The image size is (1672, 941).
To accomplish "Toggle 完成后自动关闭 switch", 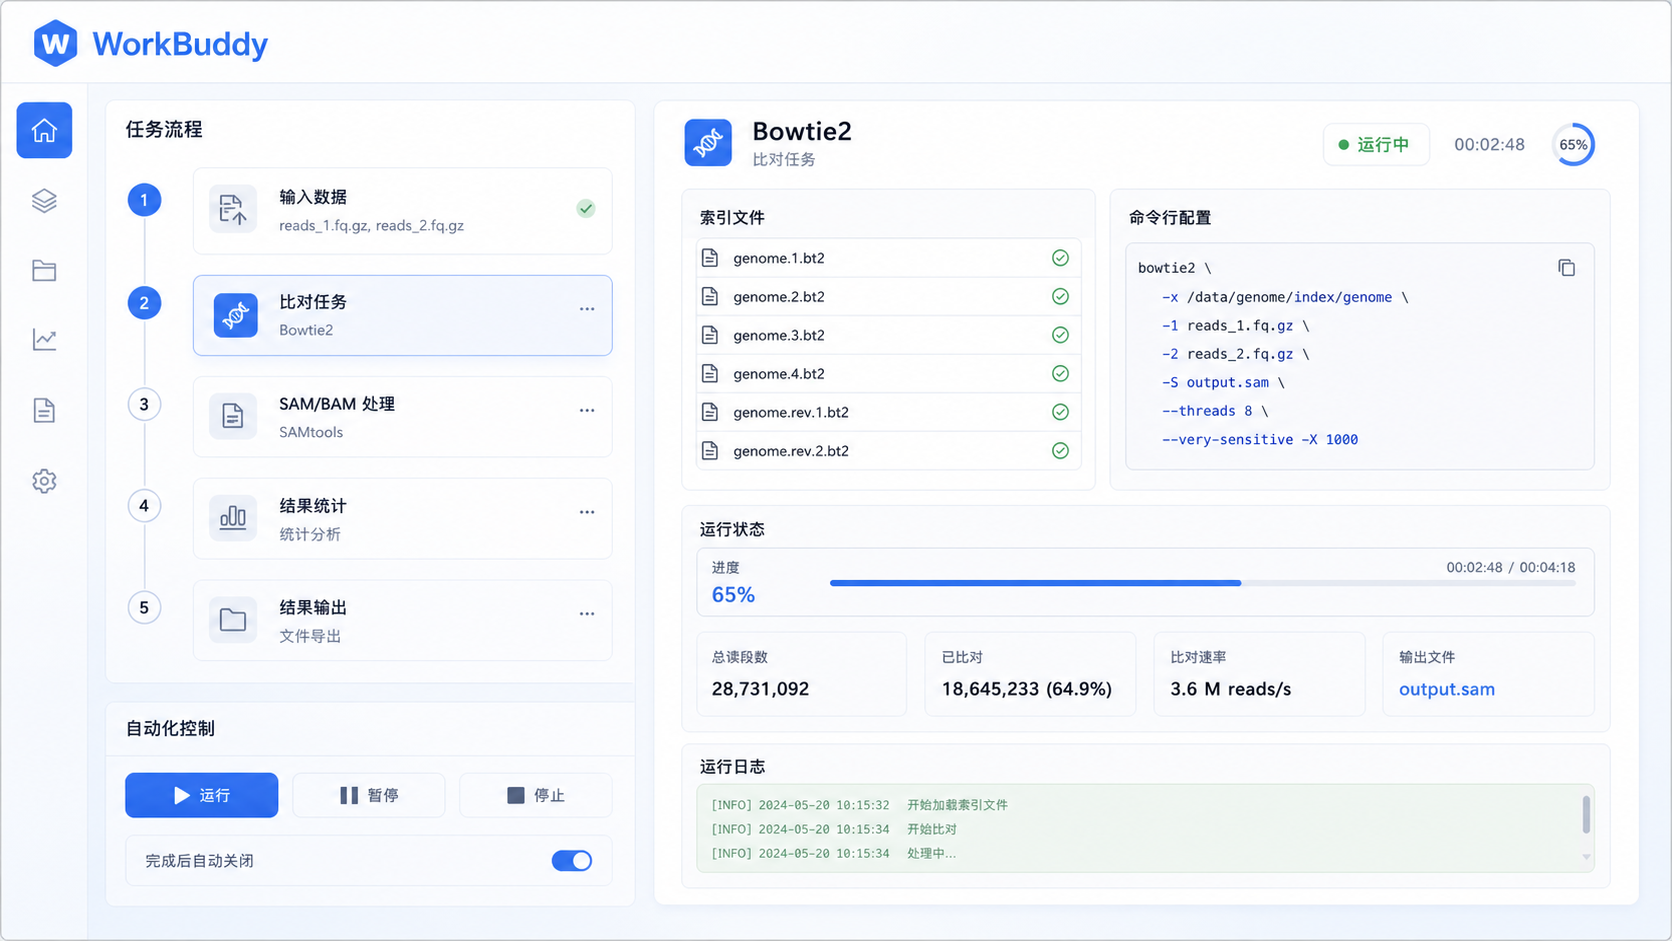I will pos(572,861).
